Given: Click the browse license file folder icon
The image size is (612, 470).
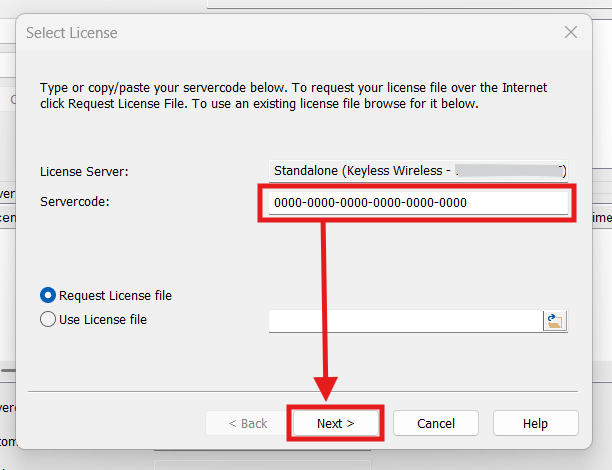Looking at the screenshot, I should coord(554,320).
